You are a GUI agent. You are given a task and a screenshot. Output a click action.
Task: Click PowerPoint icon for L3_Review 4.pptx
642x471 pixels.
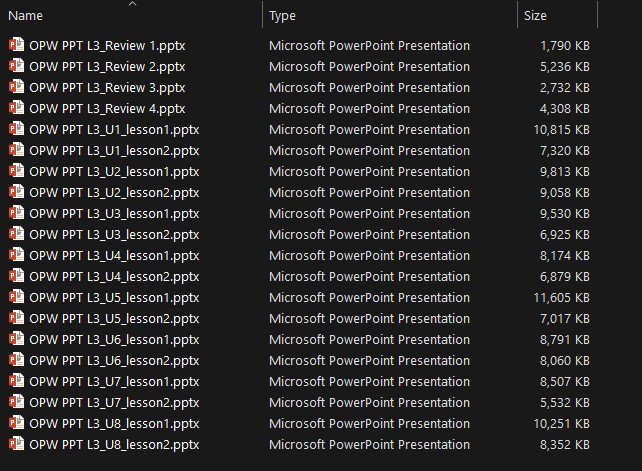tap(16, 108)
